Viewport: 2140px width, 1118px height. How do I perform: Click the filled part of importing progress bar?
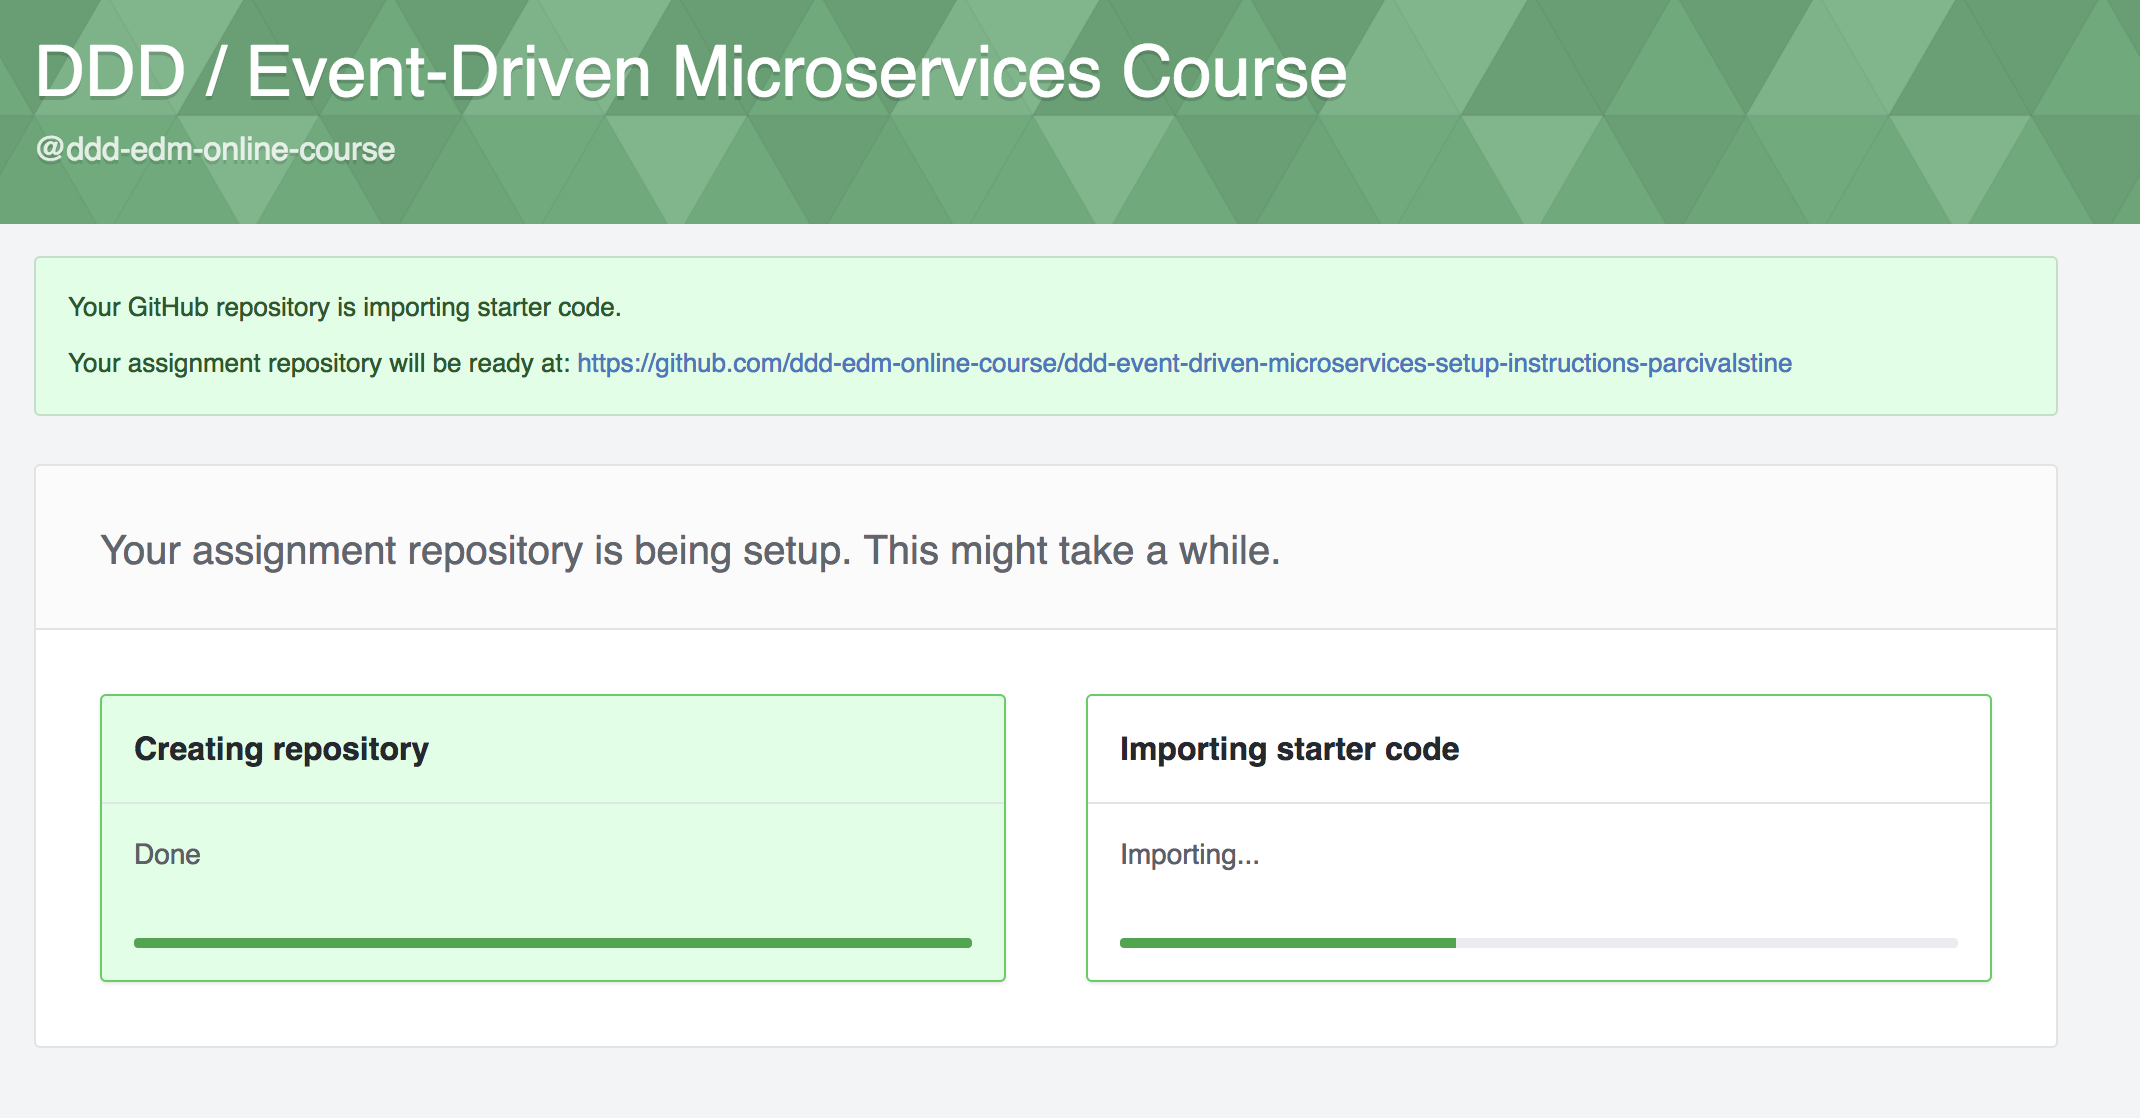1287,943
